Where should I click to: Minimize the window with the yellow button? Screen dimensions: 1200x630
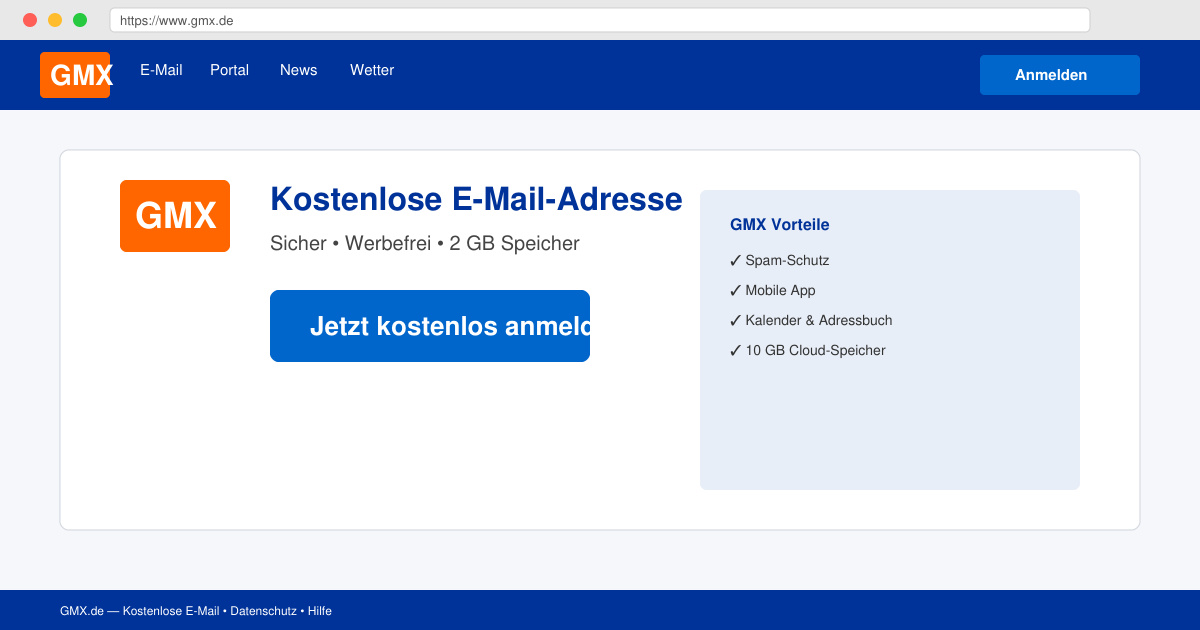click(x=55, y=20)
